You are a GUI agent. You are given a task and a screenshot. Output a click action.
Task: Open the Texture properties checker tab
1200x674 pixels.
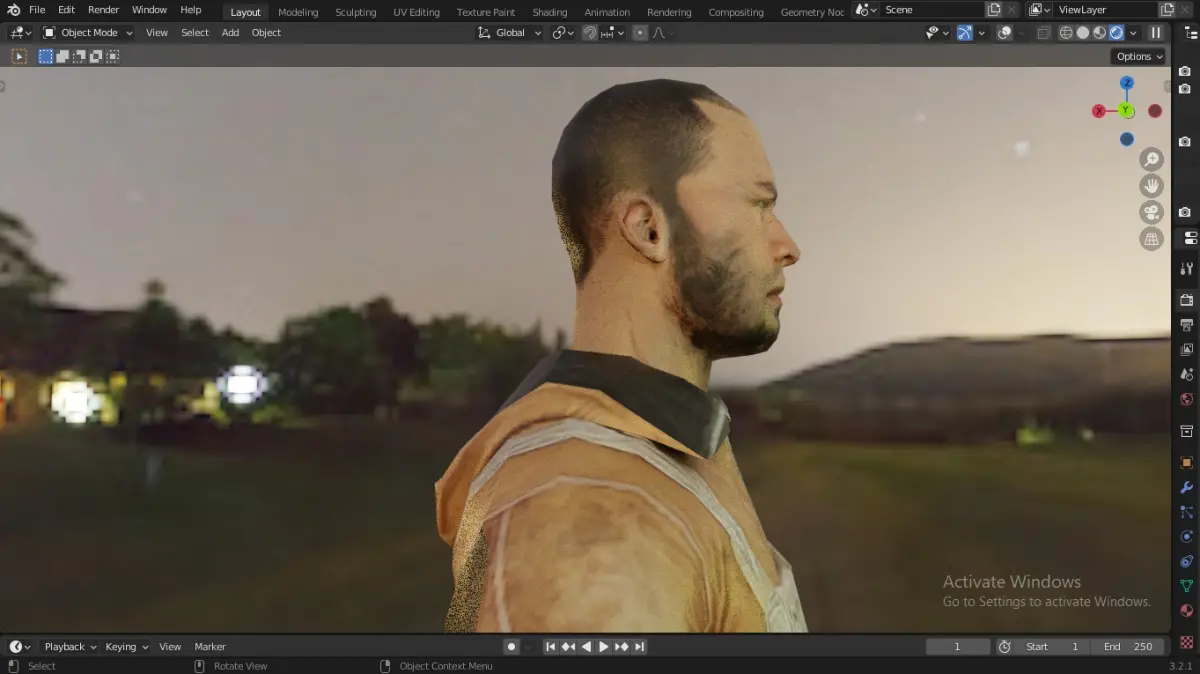click(1187, 642)
